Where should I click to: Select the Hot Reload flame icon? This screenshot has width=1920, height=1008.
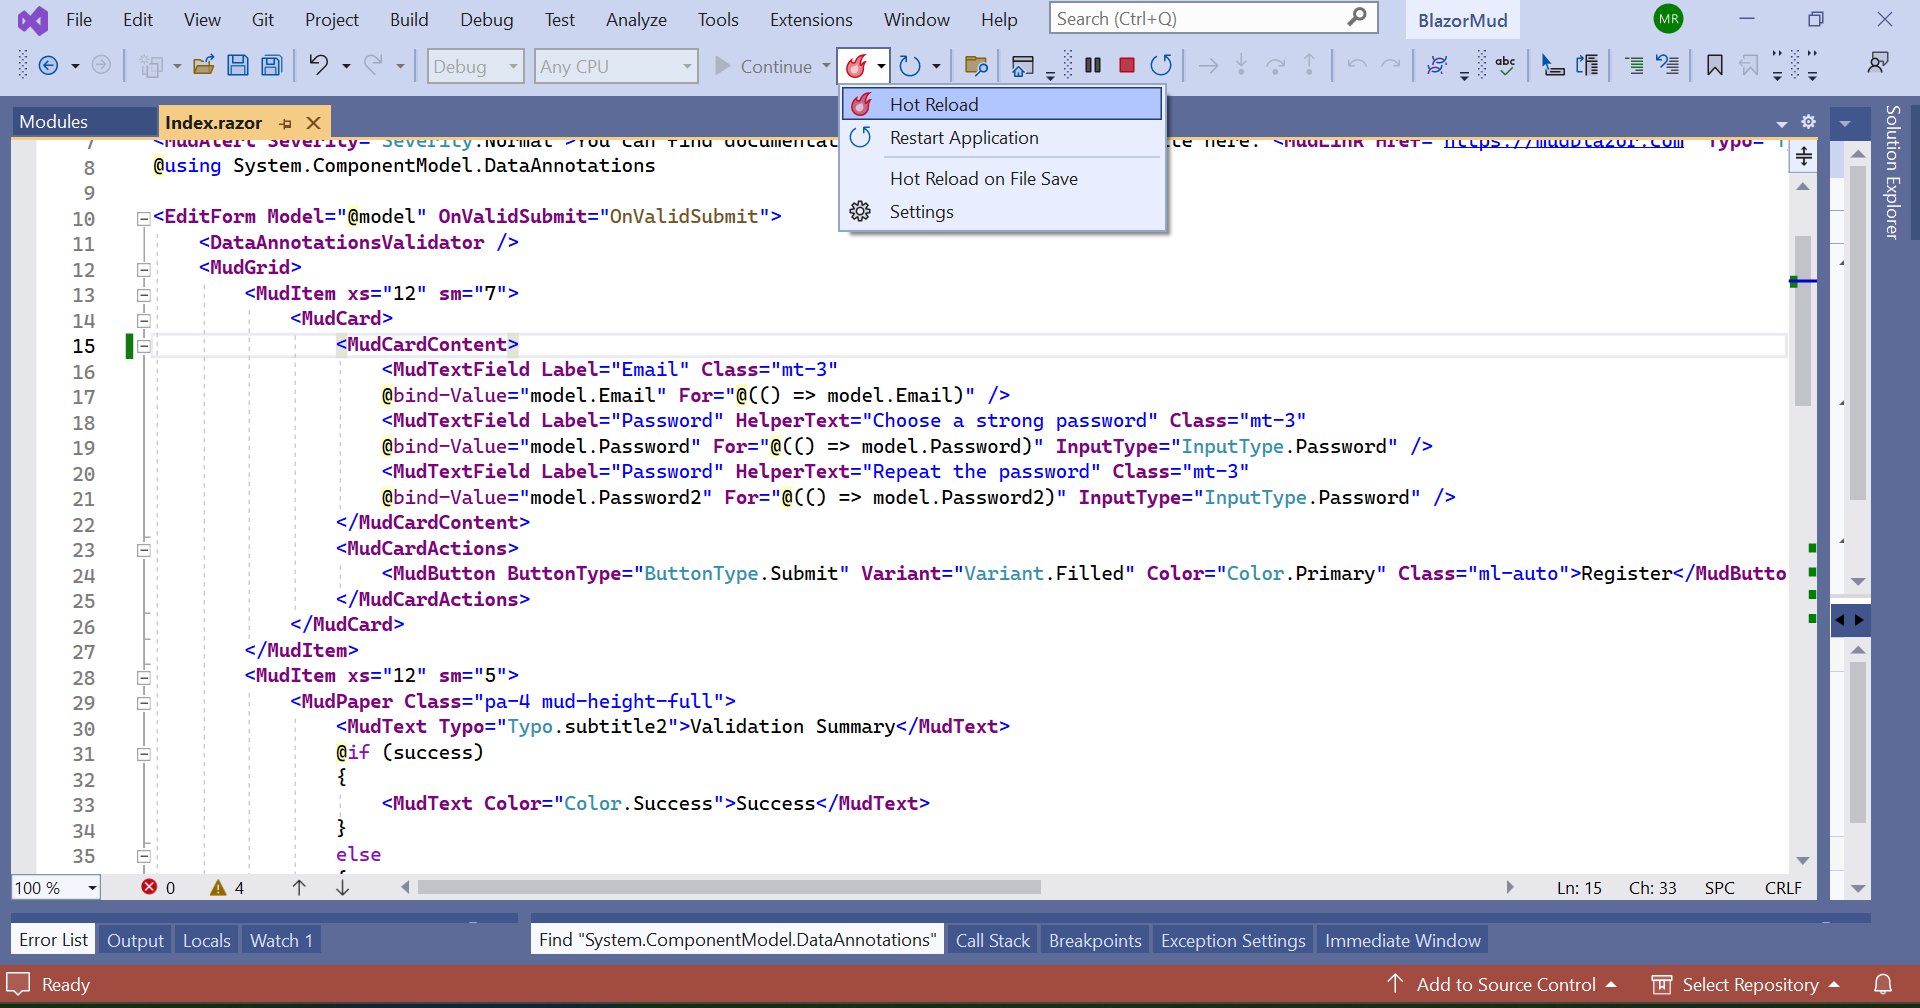click(858, 66)
